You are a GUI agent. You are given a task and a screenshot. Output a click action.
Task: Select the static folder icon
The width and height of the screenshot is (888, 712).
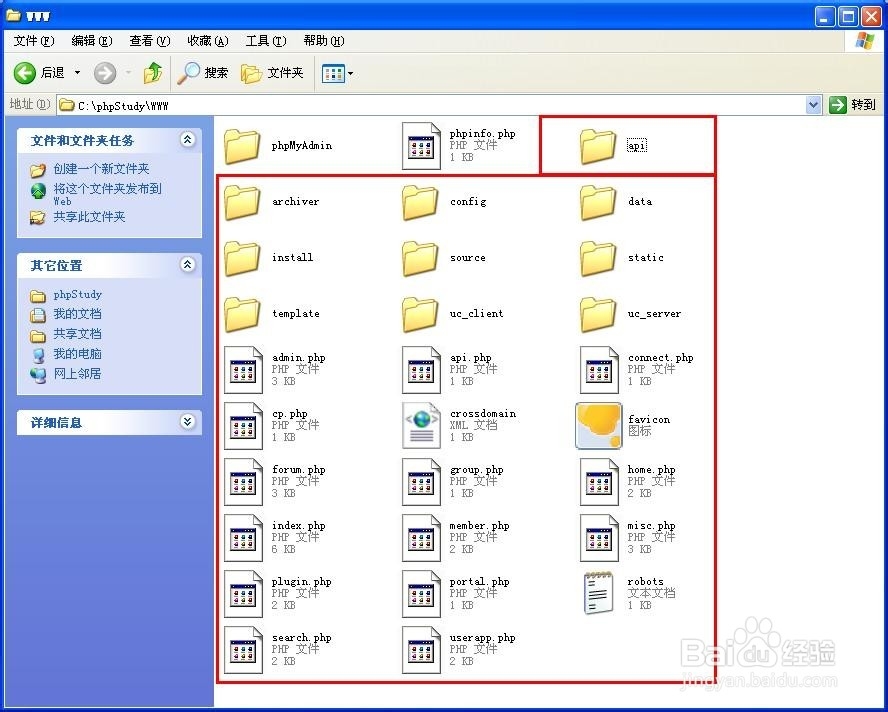click(x=598, y=258)
